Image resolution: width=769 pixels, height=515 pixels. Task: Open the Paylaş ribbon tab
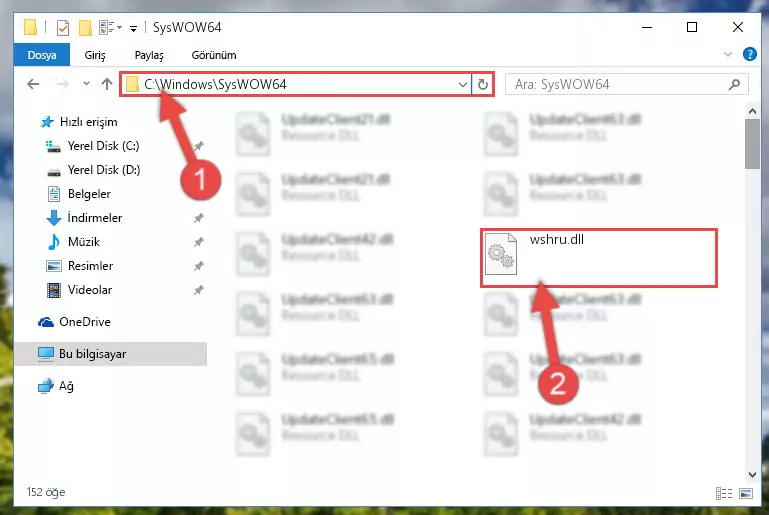click(149, 55)
